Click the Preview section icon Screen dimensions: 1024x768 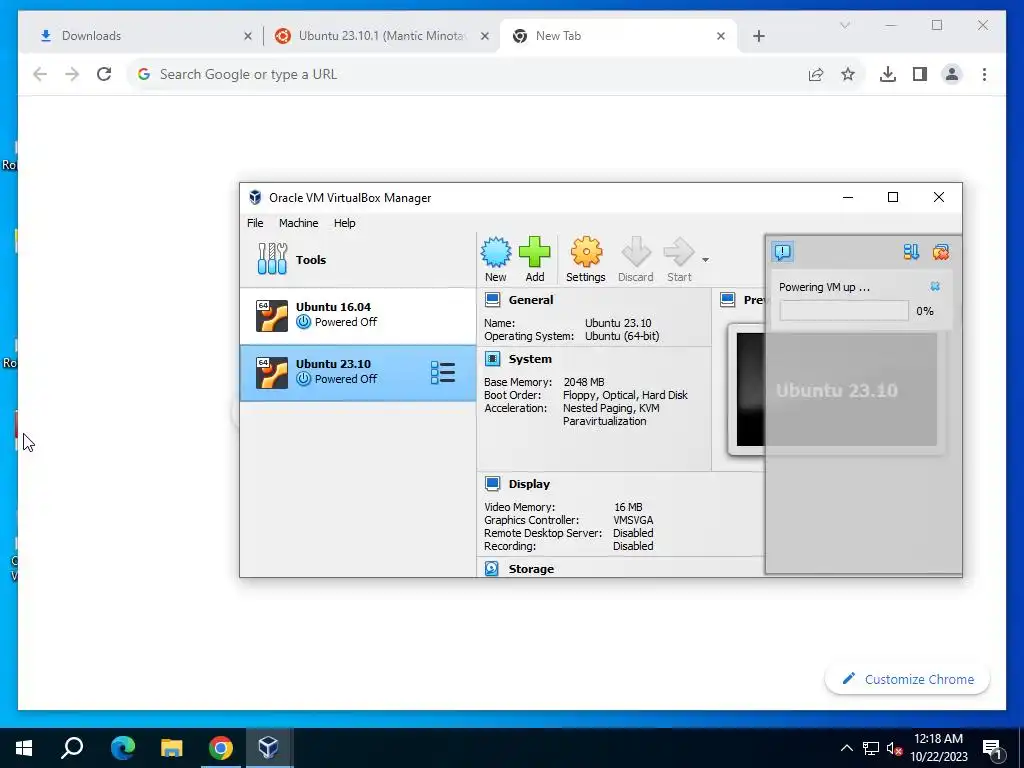pyautogui.click(x=728, y=300)
